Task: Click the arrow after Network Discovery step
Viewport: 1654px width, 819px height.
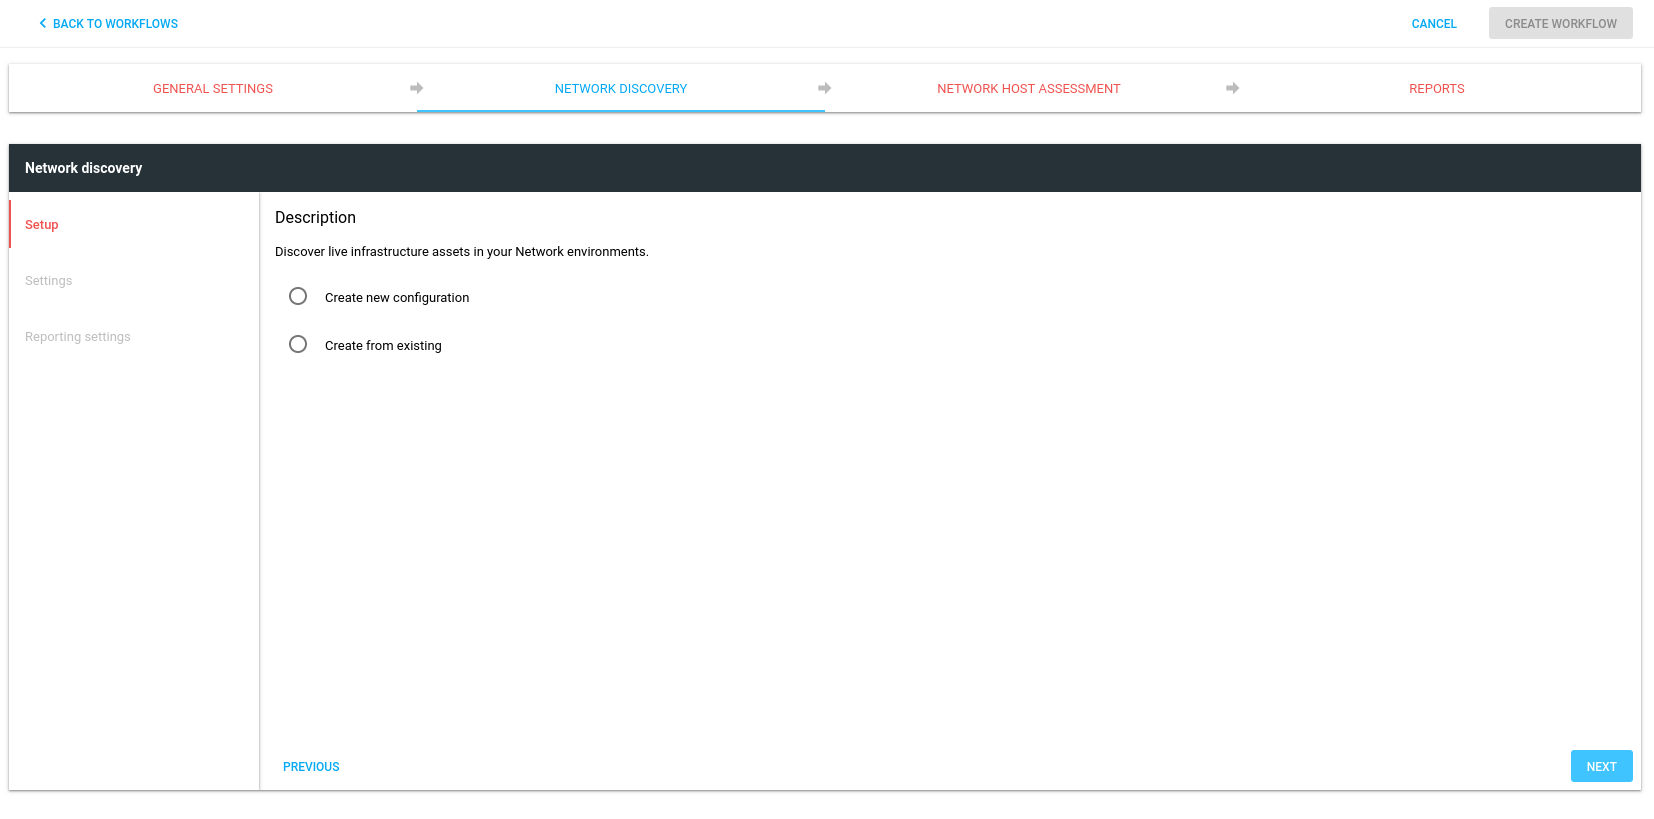Action: coord(824,88)
